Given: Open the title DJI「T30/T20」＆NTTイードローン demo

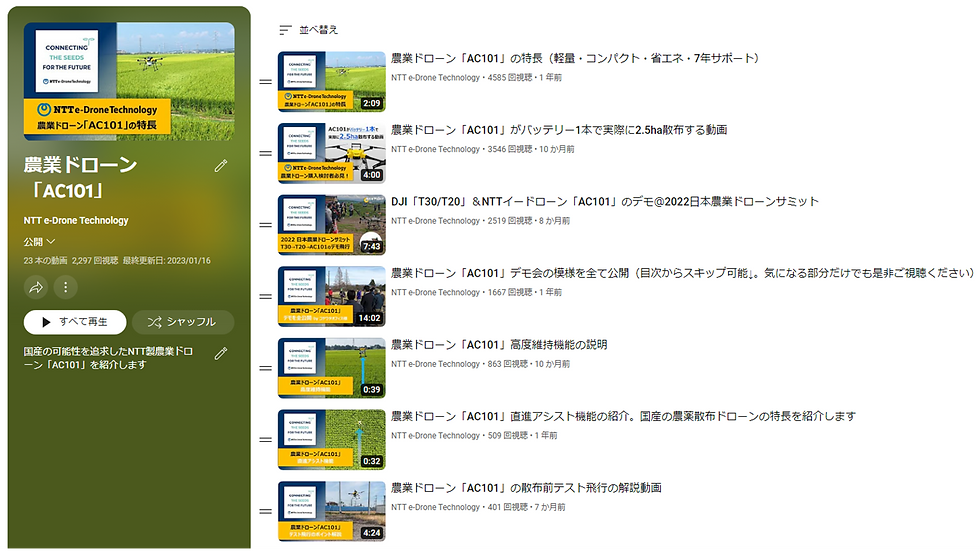Looking at the screenshot, I should coord(605,202).
